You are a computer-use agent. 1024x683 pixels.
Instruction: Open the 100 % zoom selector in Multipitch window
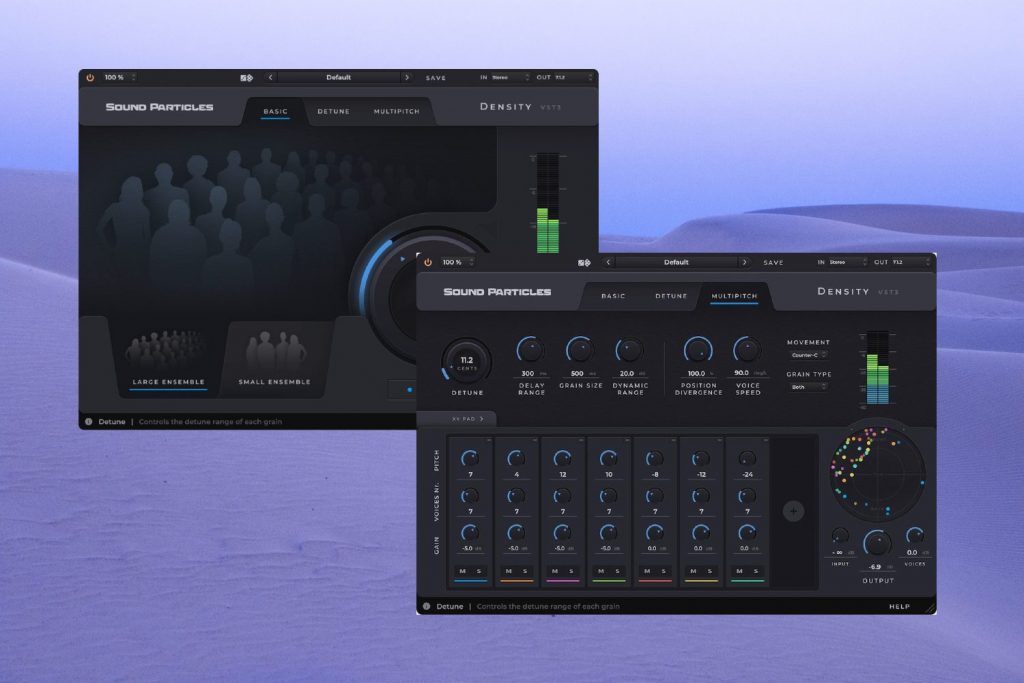pyautogui.click(x=458, y=262)
